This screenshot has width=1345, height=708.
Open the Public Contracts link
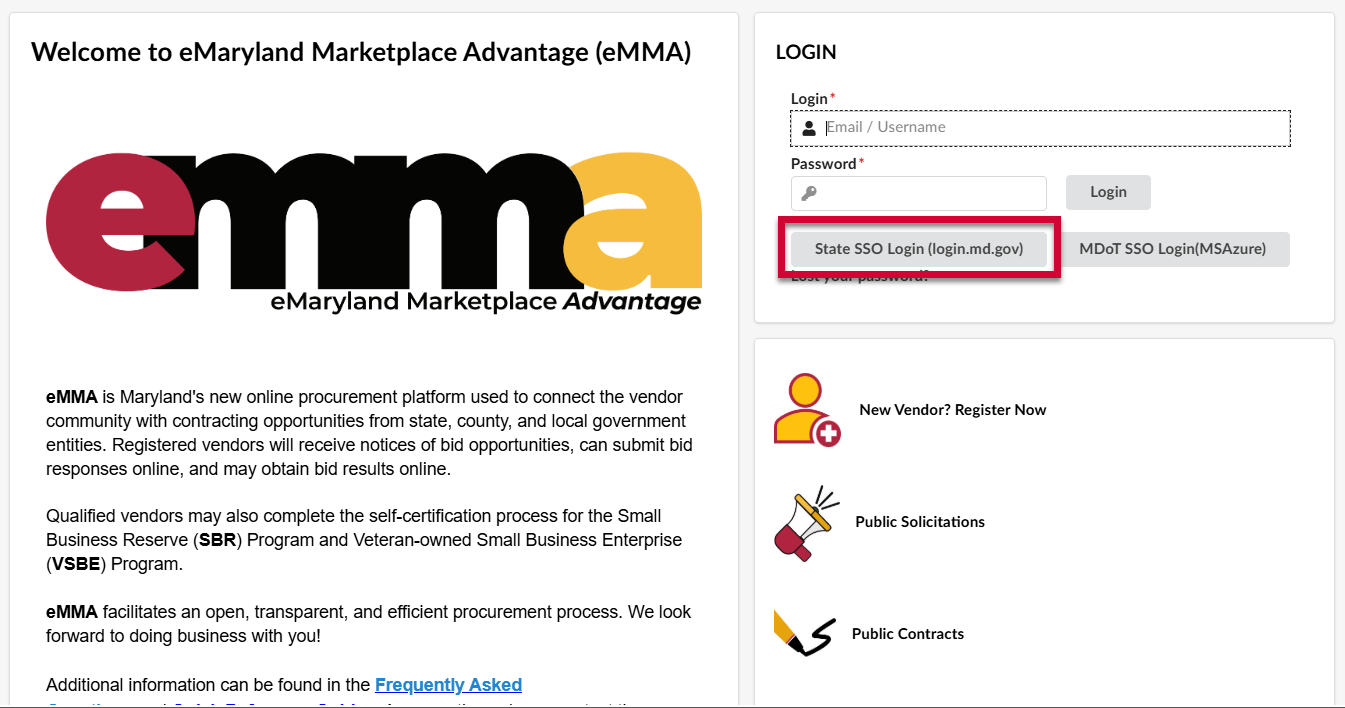pyautogui.click(x=908, y=634)
